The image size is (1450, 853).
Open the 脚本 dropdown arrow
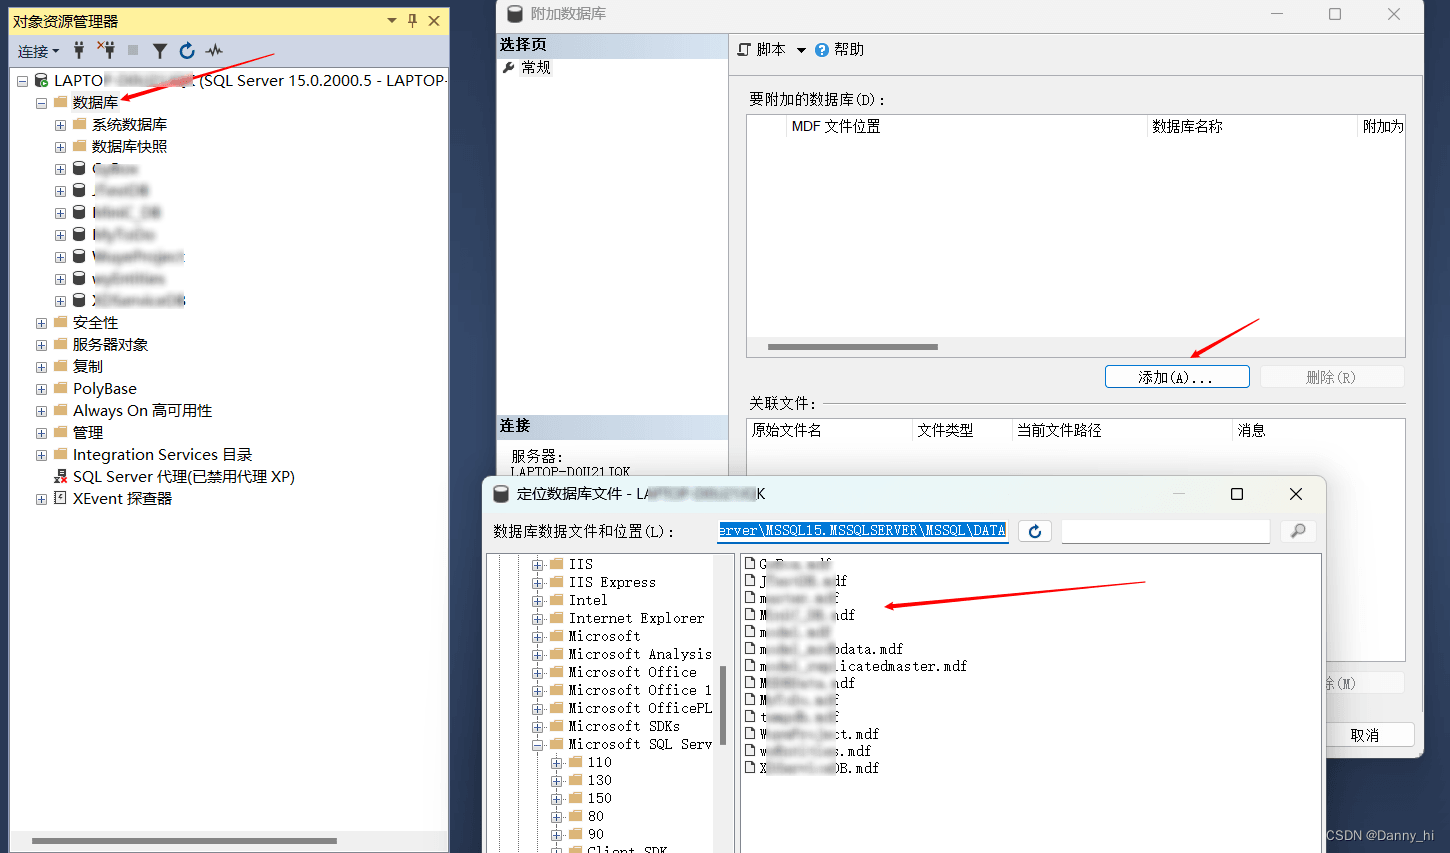tap(801, 50)
